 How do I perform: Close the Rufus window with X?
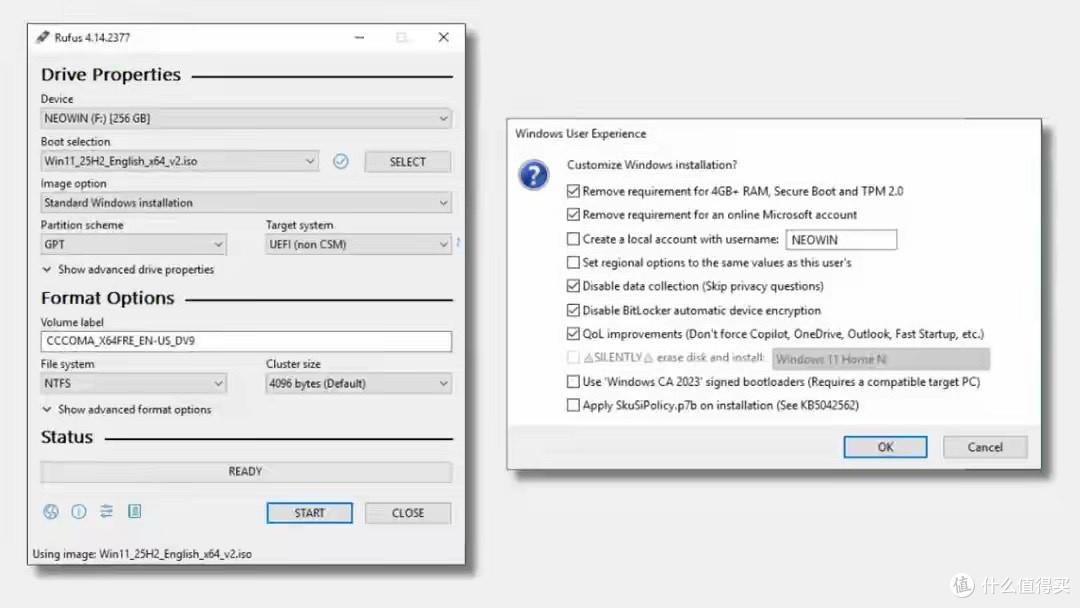click(444, 37)
